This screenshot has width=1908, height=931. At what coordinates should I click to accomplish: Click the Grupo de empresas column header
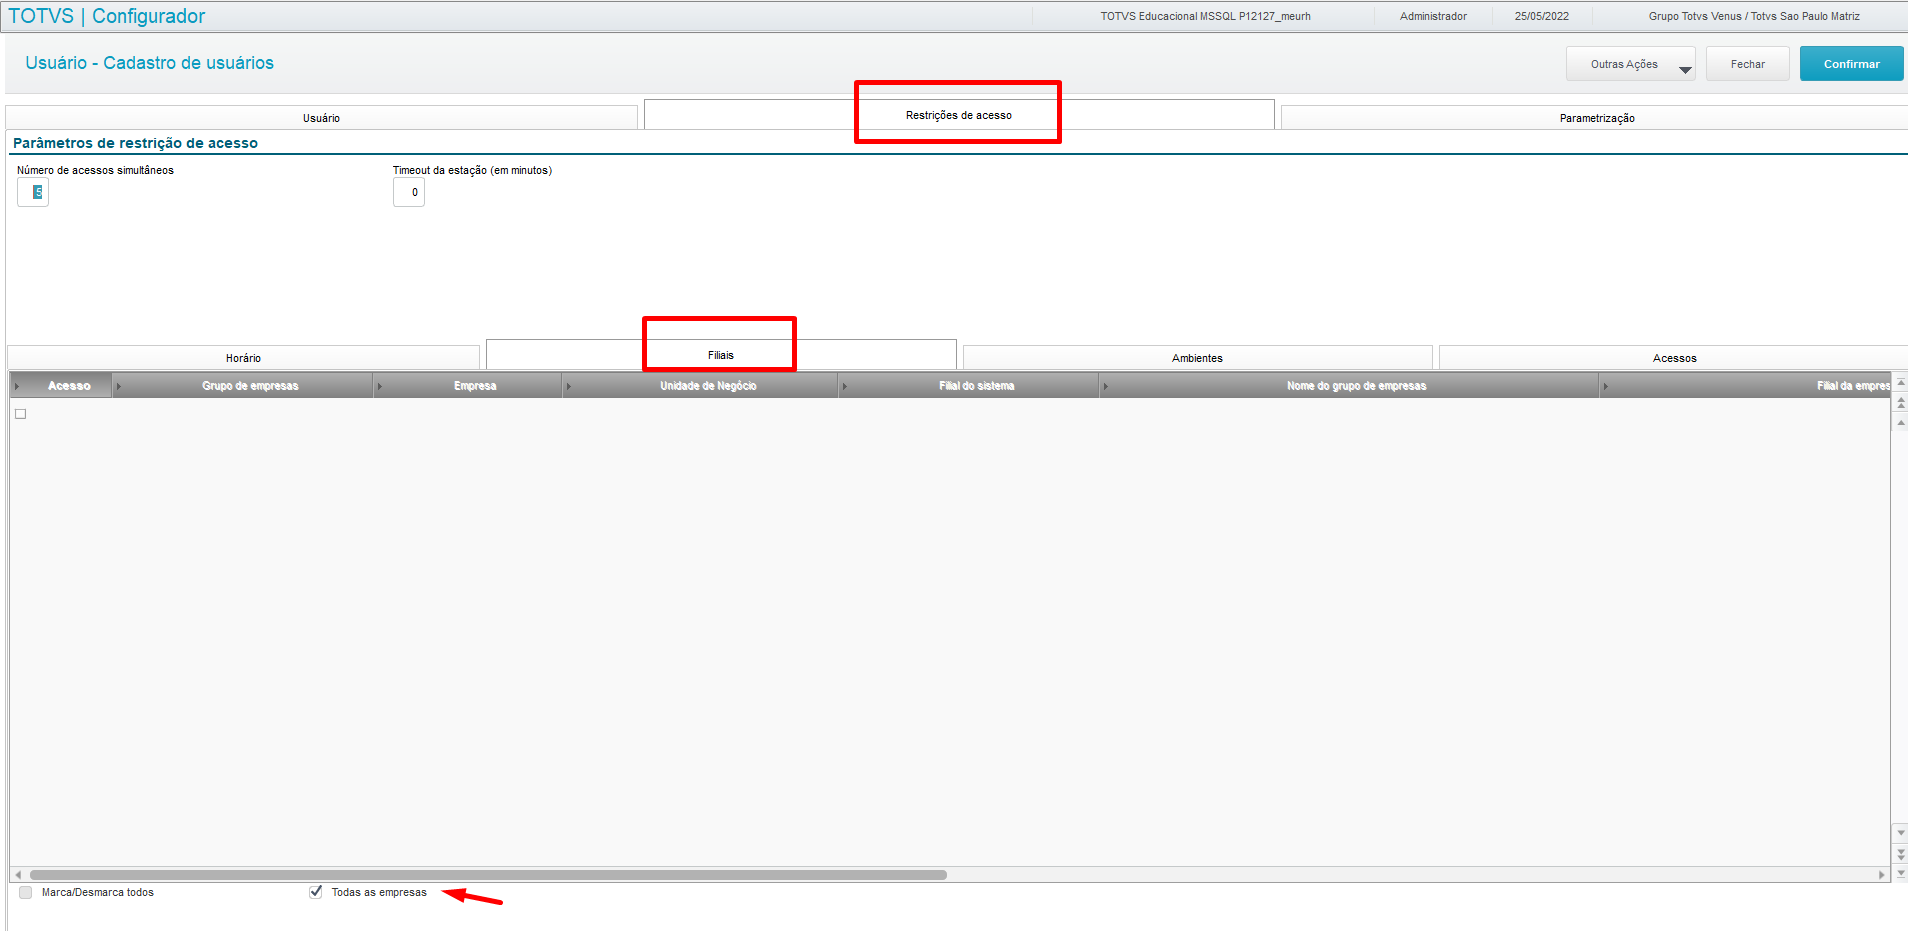click(x=243, y=386)
